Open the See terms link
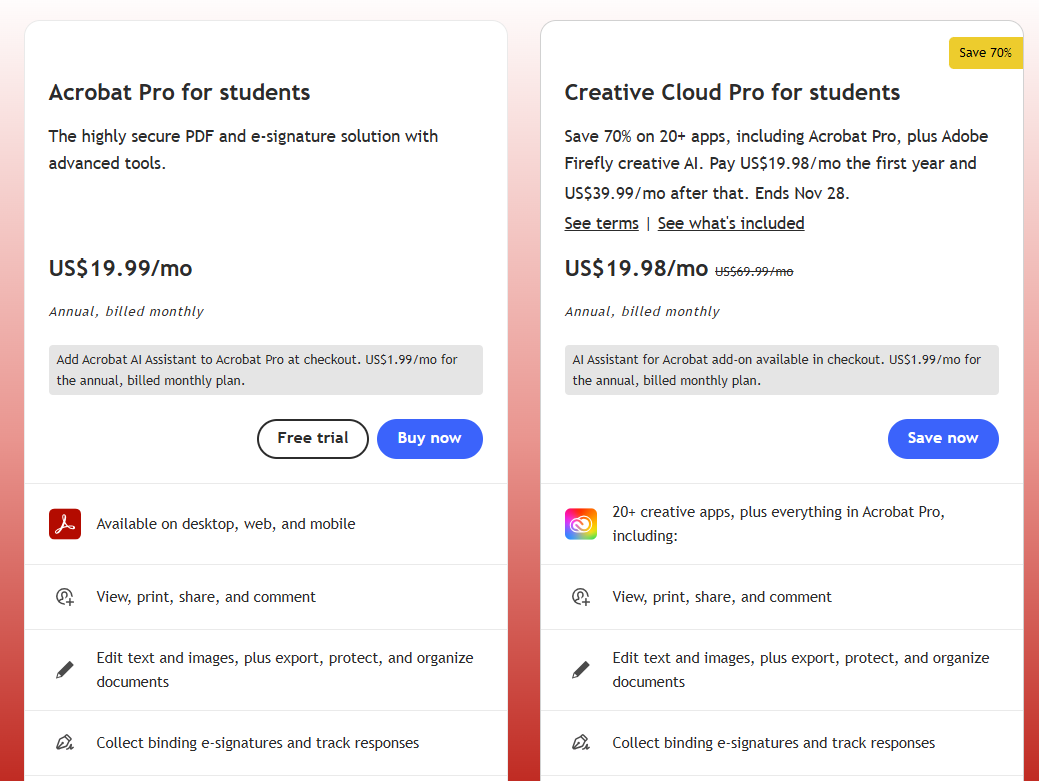The width and height of the screenshot is (1039, 781). (x=601, y=223)
